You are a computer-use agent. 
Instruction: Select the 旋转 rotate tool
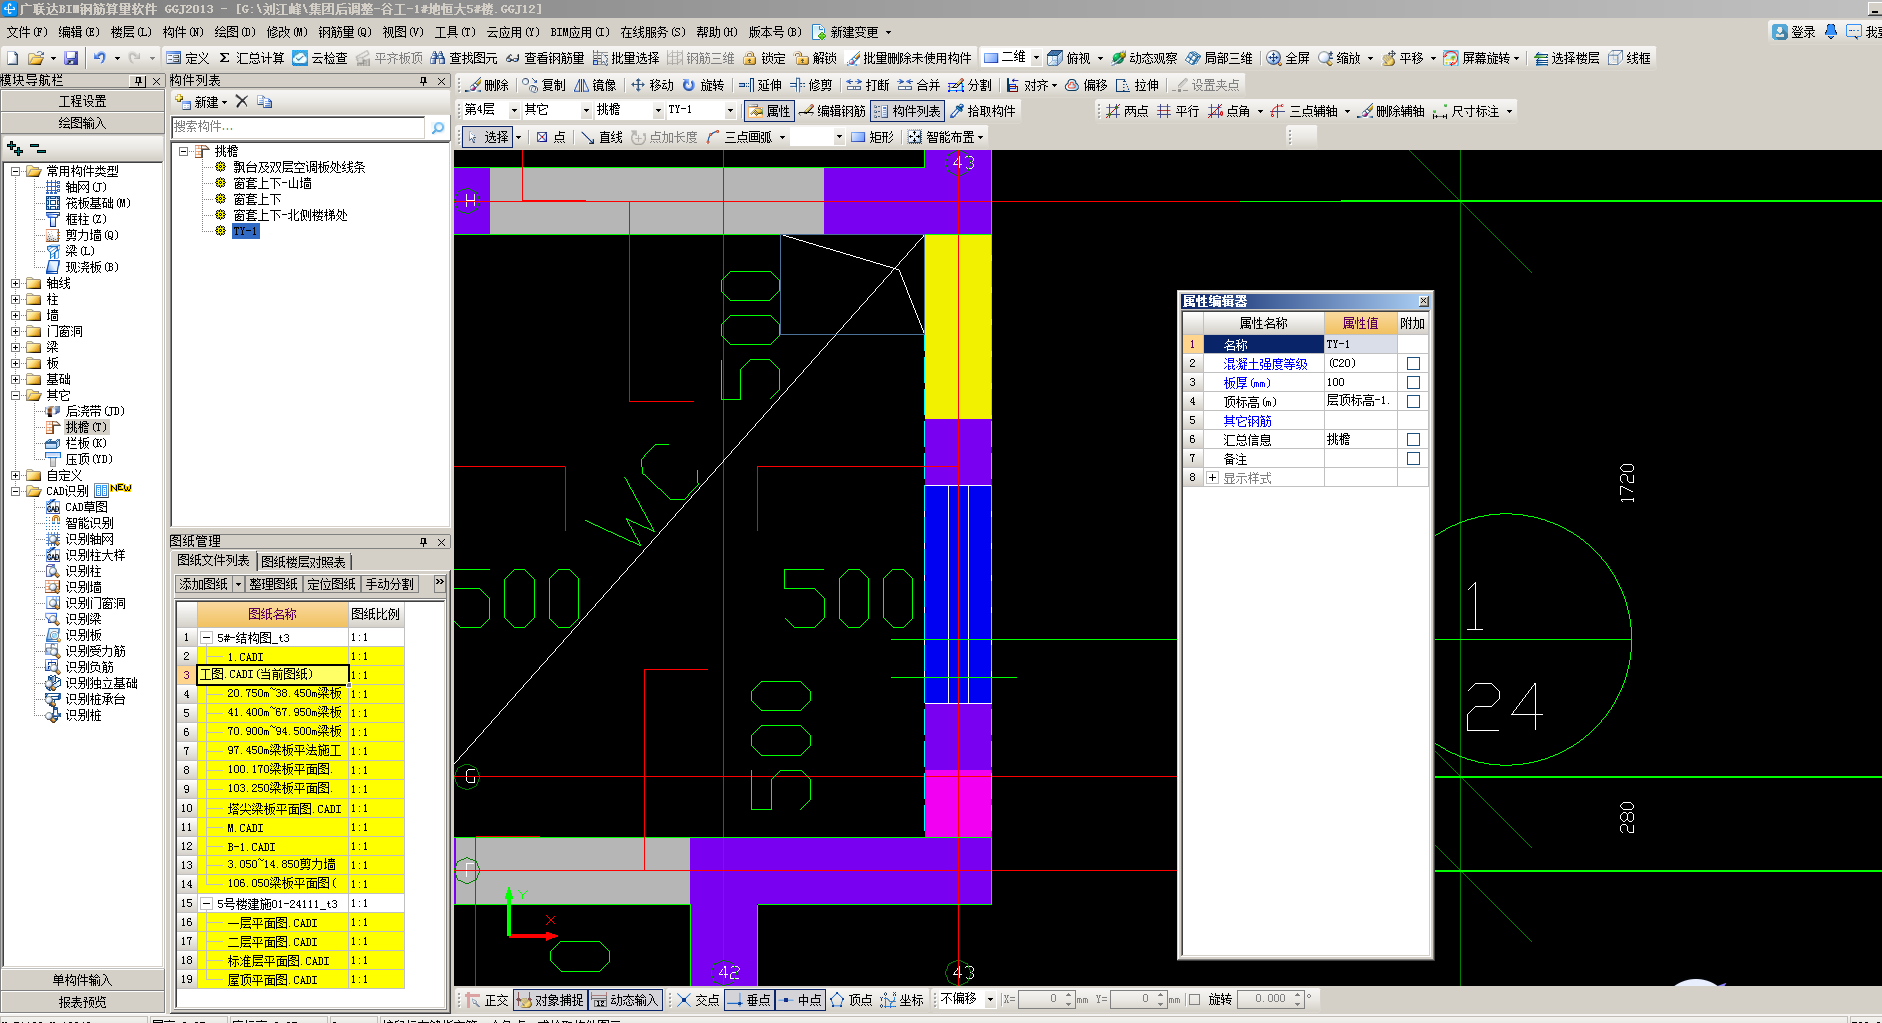(x=703, y=85)
